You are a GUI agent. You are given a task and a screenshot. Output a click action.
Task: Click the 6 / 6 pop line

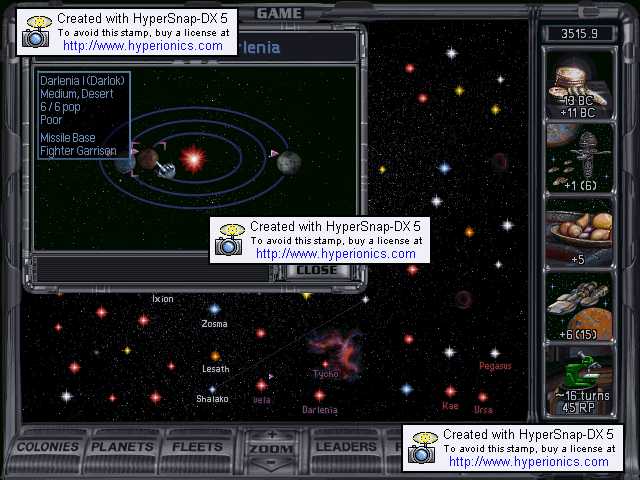pyautogui.click(x=60, y=107)
